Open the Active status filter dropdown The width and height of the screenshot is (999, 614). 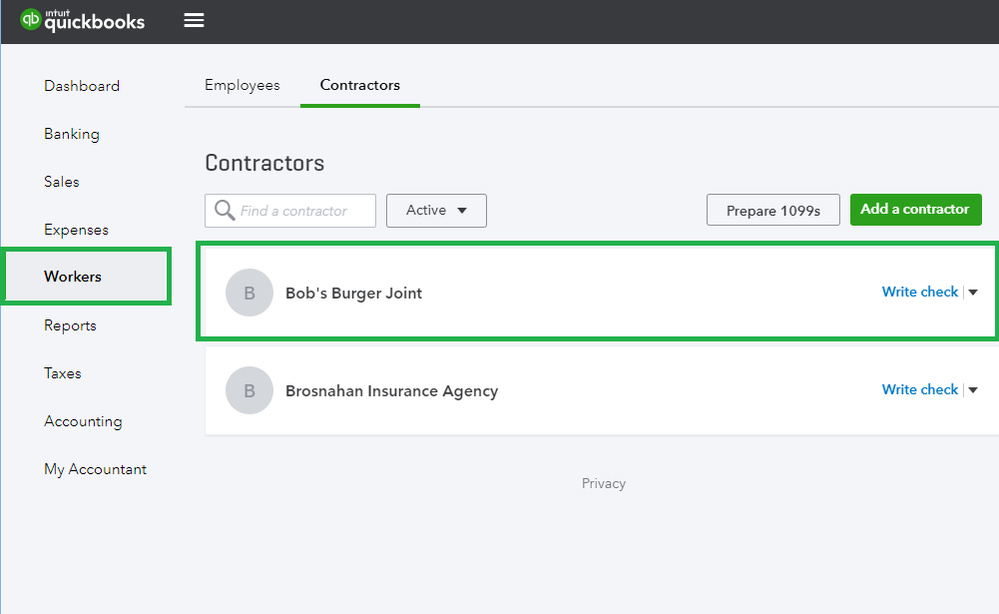click(436, 211)
